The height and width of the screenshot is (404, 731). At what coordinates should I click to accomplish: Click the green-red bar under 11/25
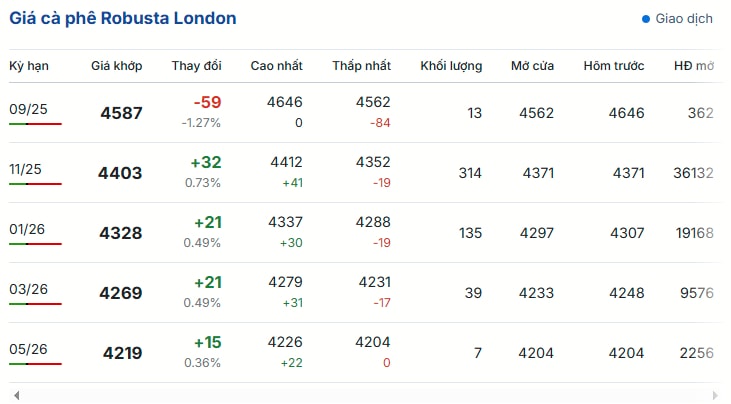(x=35, y=184)
